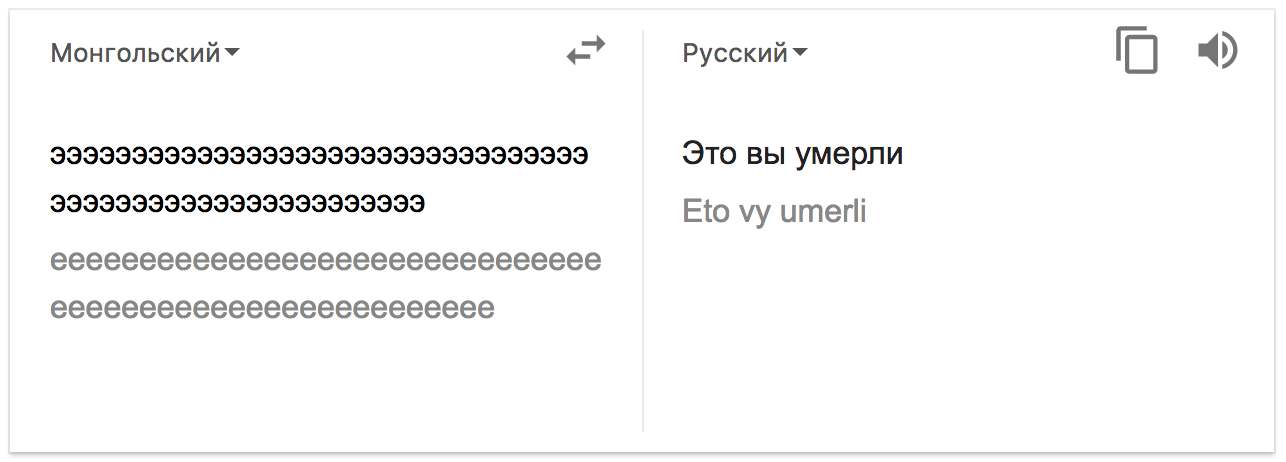Image resolution: width=1286 pixels, height=462 pixels.
Task: Click the first line of Mongolian source text
Action: pos(319,156)
